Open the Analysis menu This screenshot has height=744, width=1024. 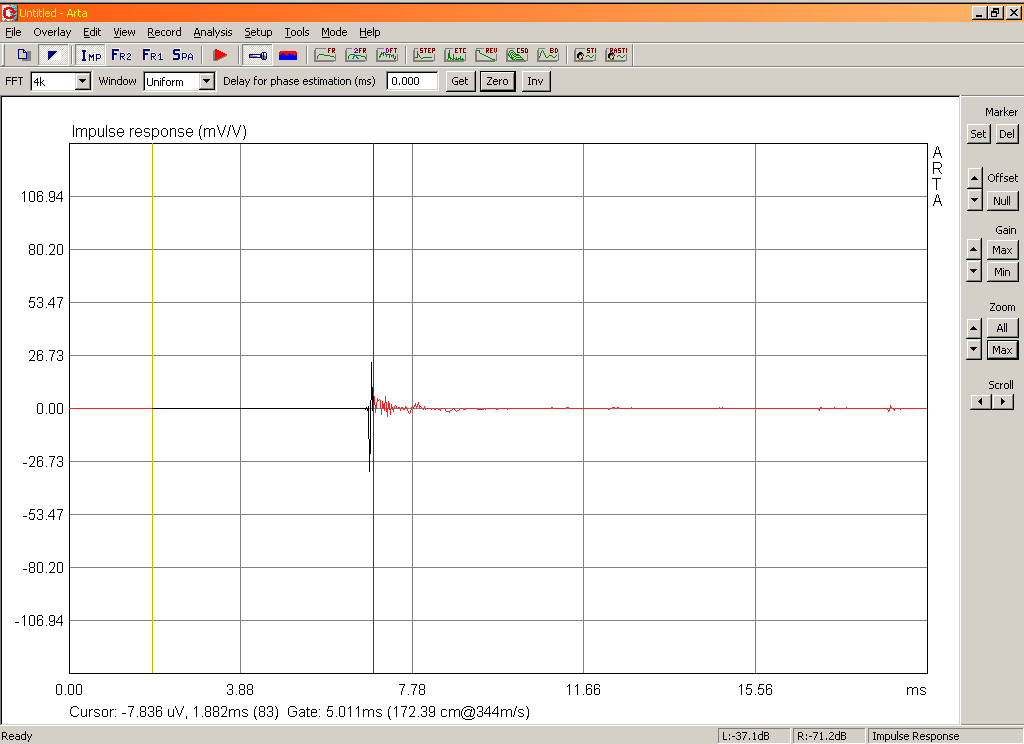(212, 32)
